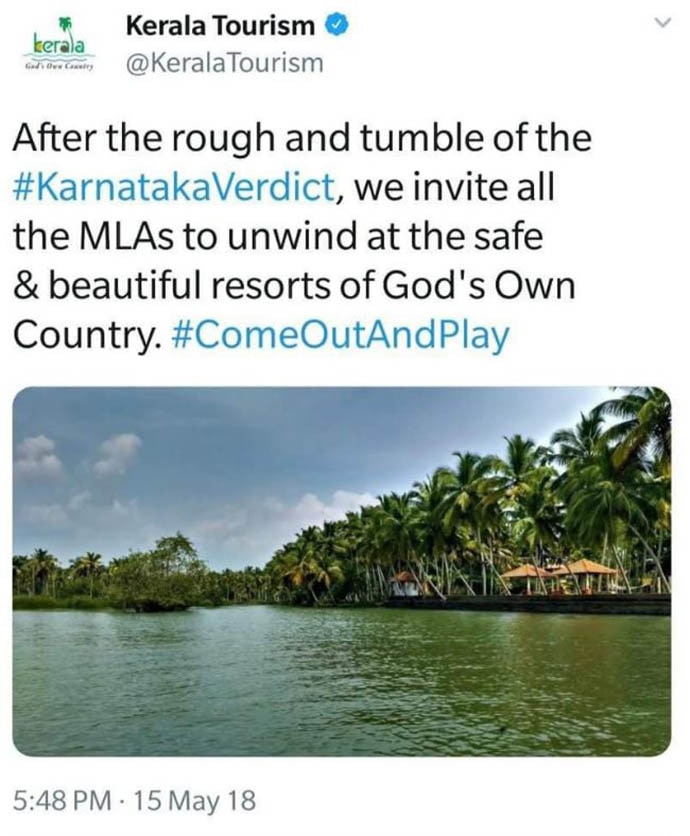Open the tweet options chevron menu
Image resolution: width=690 pixels, height=836 pixels.
(661, 24)
